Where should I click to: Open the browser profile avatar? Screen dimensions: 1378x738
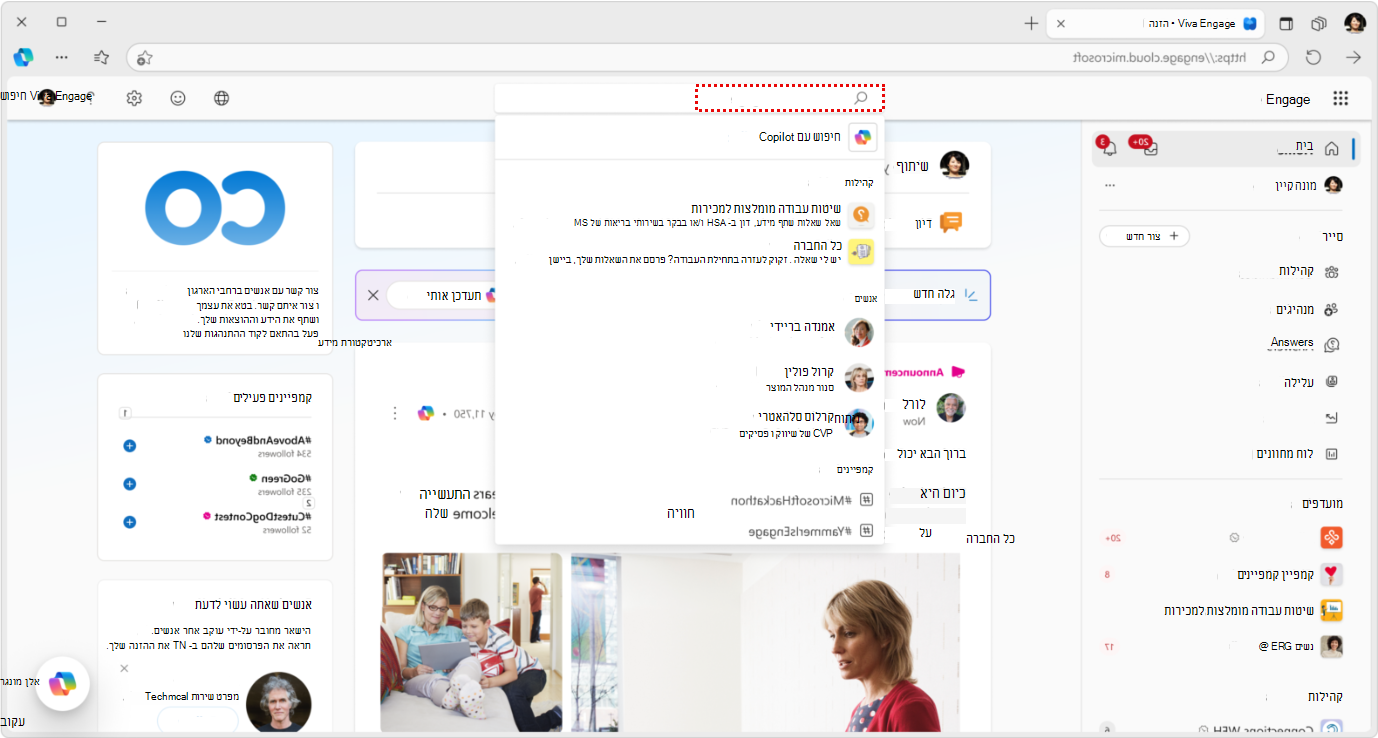tap(1355, 22)
